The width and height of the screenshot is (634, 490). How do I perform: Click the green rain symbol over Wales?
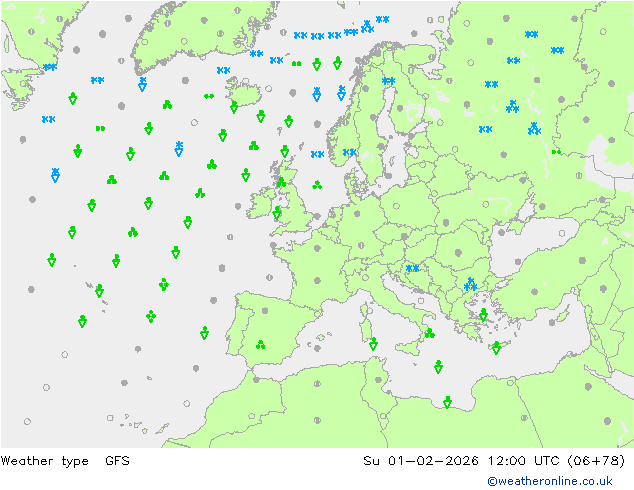(x=277, y=213)
